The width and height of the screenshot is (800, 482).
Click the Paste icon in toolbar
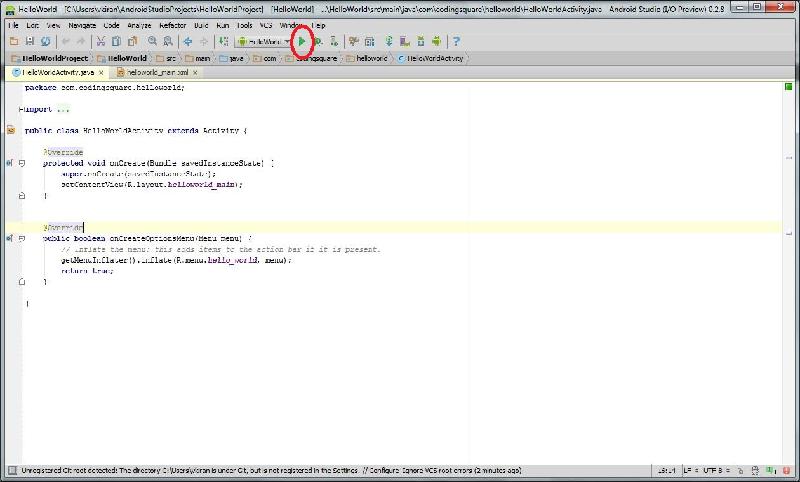[132, 41]
